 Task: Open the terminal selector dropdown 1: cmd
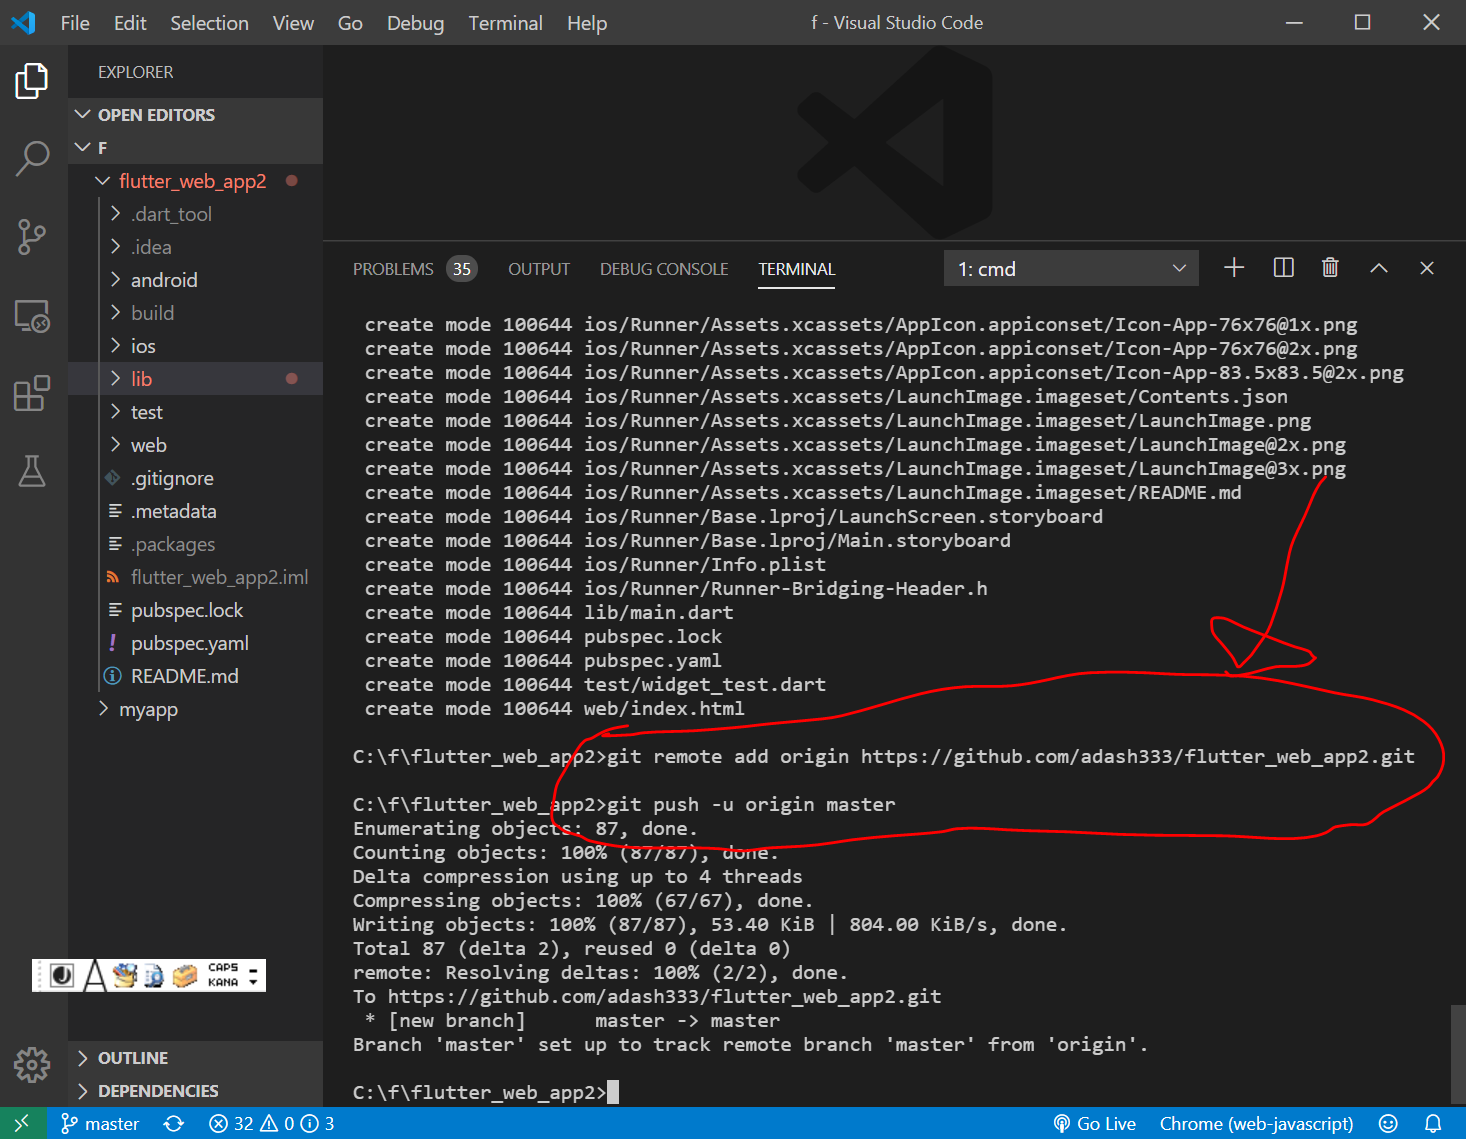click(x=1071, y=268)
